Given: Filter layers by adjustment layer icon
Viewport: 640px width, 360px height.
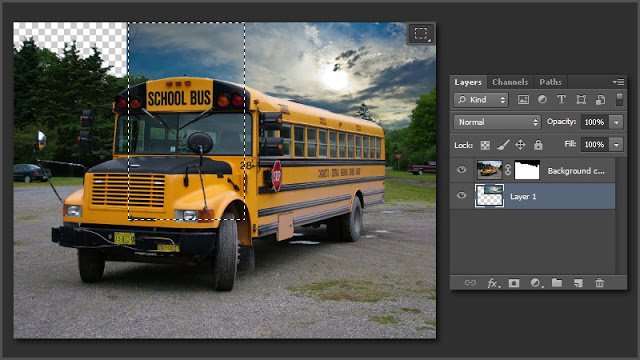Looking at the screenshot, I should [x=542, y=100].
